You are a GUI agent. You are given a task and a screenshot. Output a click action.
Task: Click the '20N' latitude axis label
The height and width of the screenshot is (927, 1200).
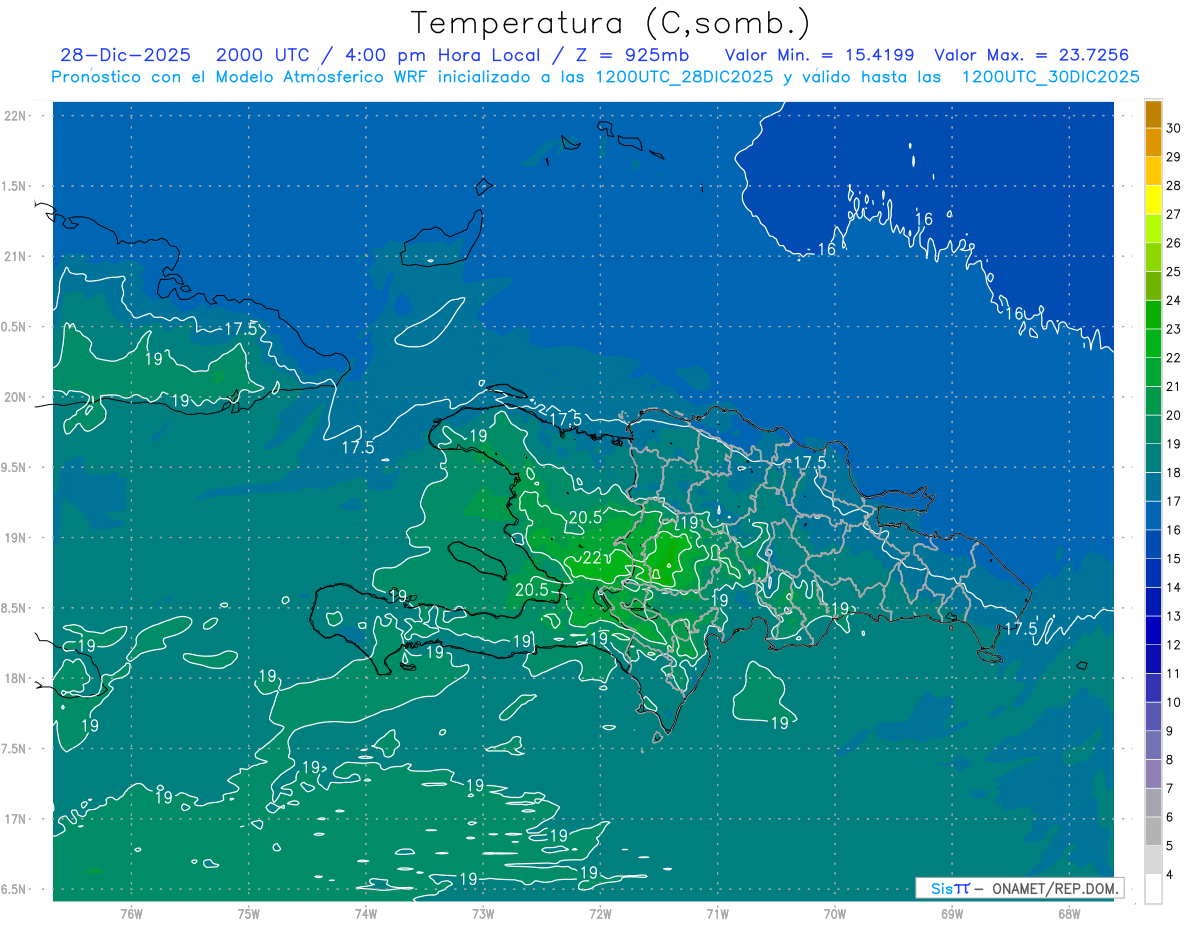15,397
